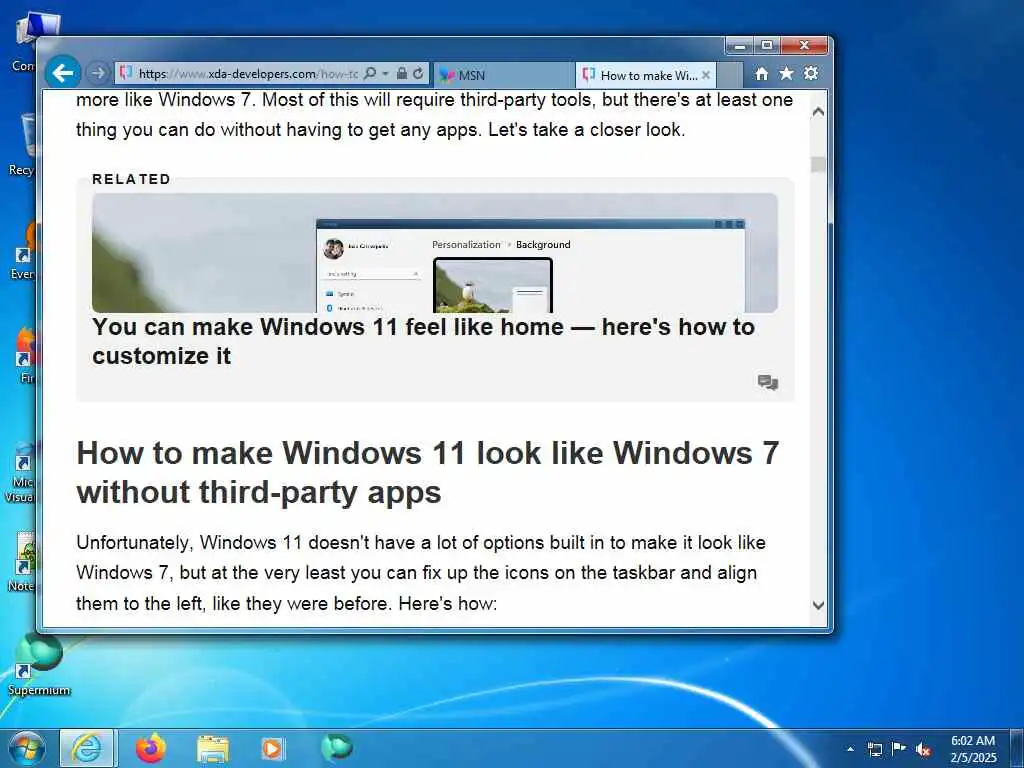The image size is (1024, 768).
Task: Open Windows Explorer folder in taskbar
Action: click(213, 750)
